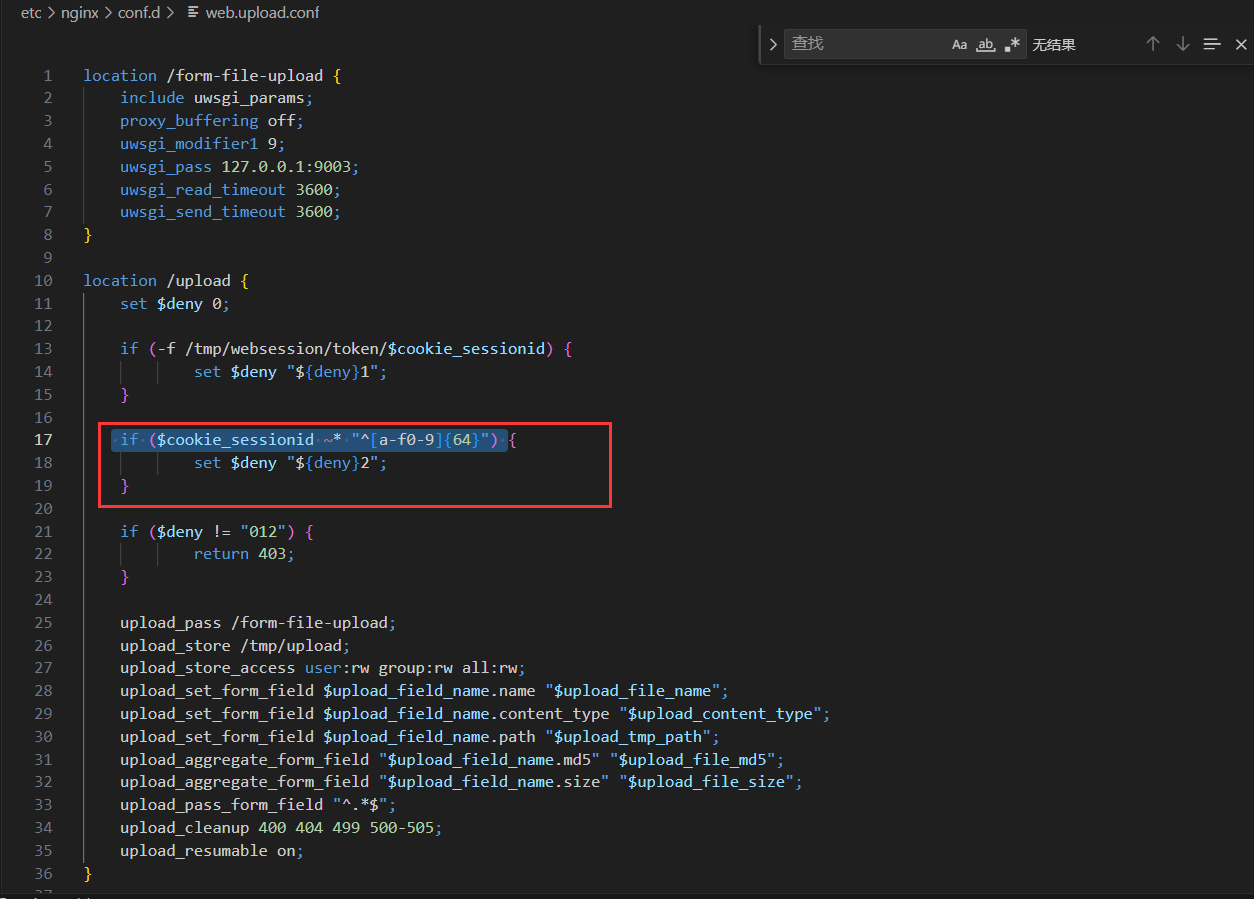
Task: Open the web.upload.conf breadcrumb file
Action: 262,13
